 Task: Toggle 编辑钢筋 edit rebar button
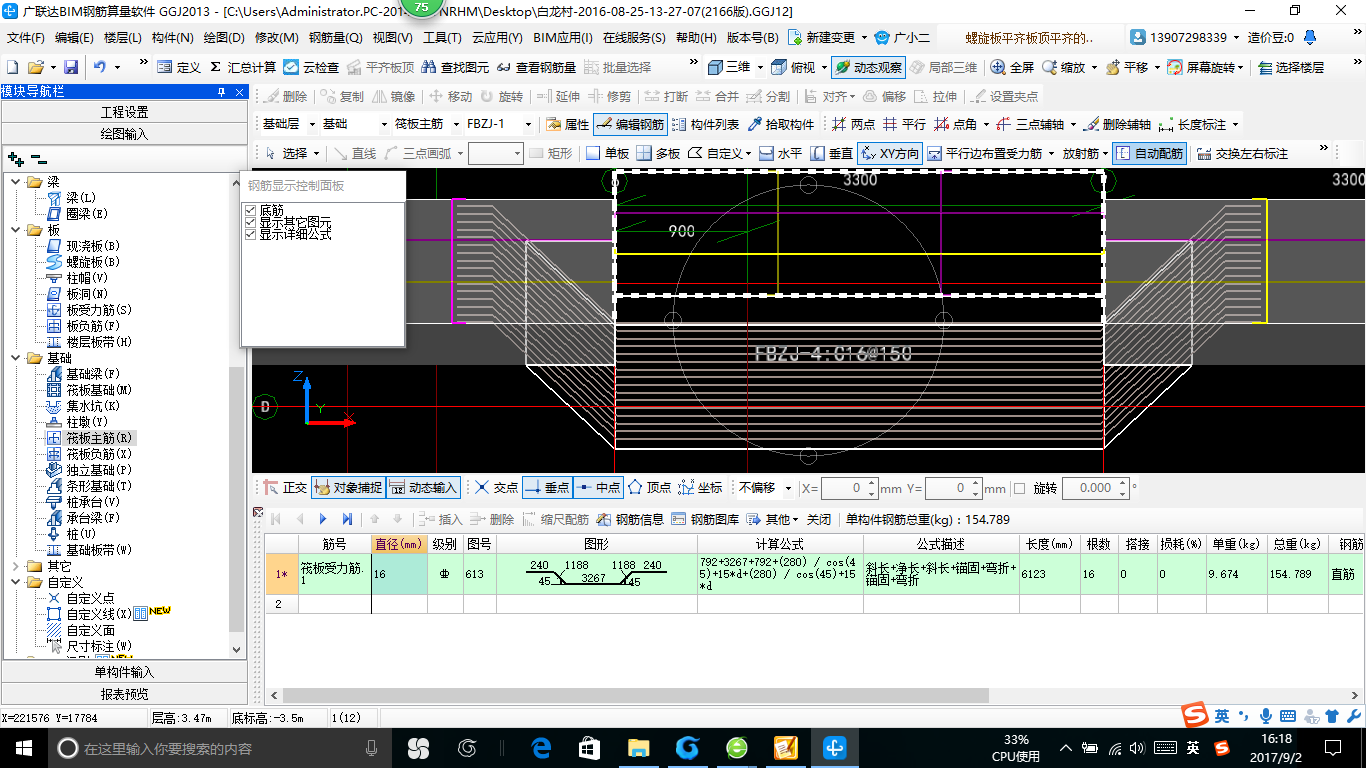pyautogui.click(x=629, y=125)
